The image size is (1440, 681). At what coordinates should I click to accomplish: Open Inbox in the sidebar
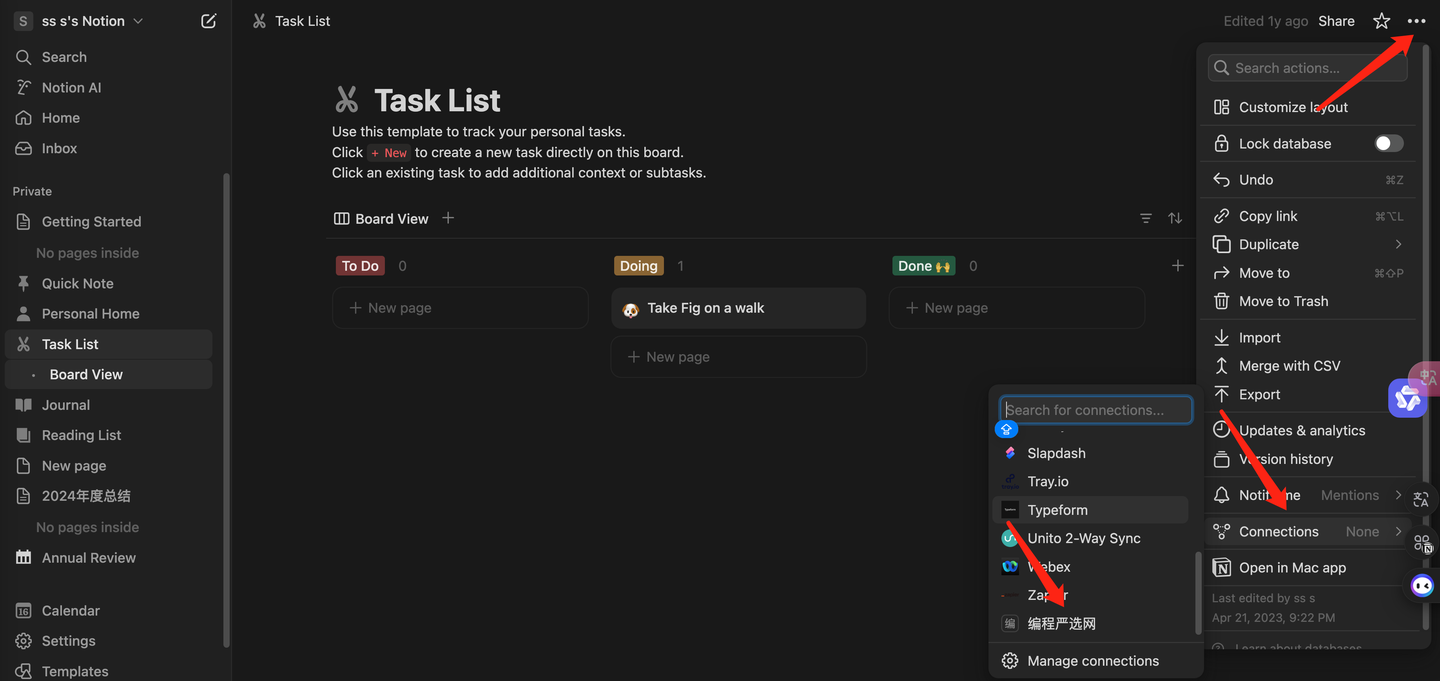coord(59,148)
